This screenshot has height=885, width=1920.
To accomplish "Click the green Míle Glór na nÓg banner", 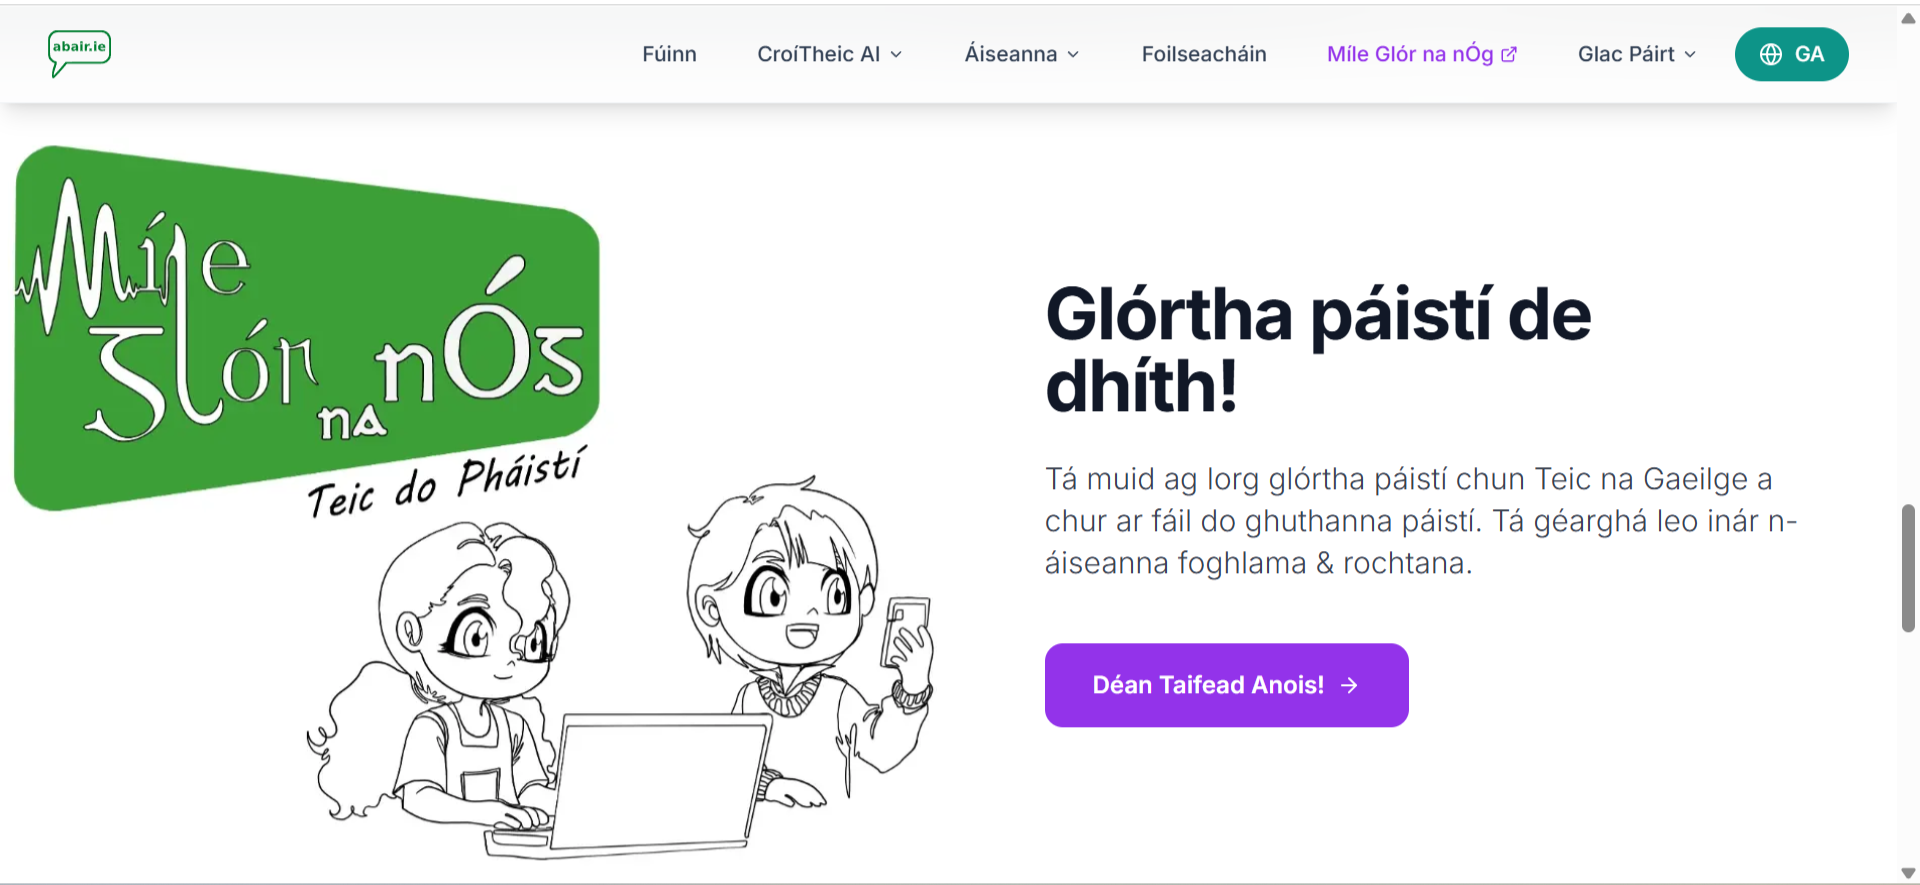I will pos(306,330).
